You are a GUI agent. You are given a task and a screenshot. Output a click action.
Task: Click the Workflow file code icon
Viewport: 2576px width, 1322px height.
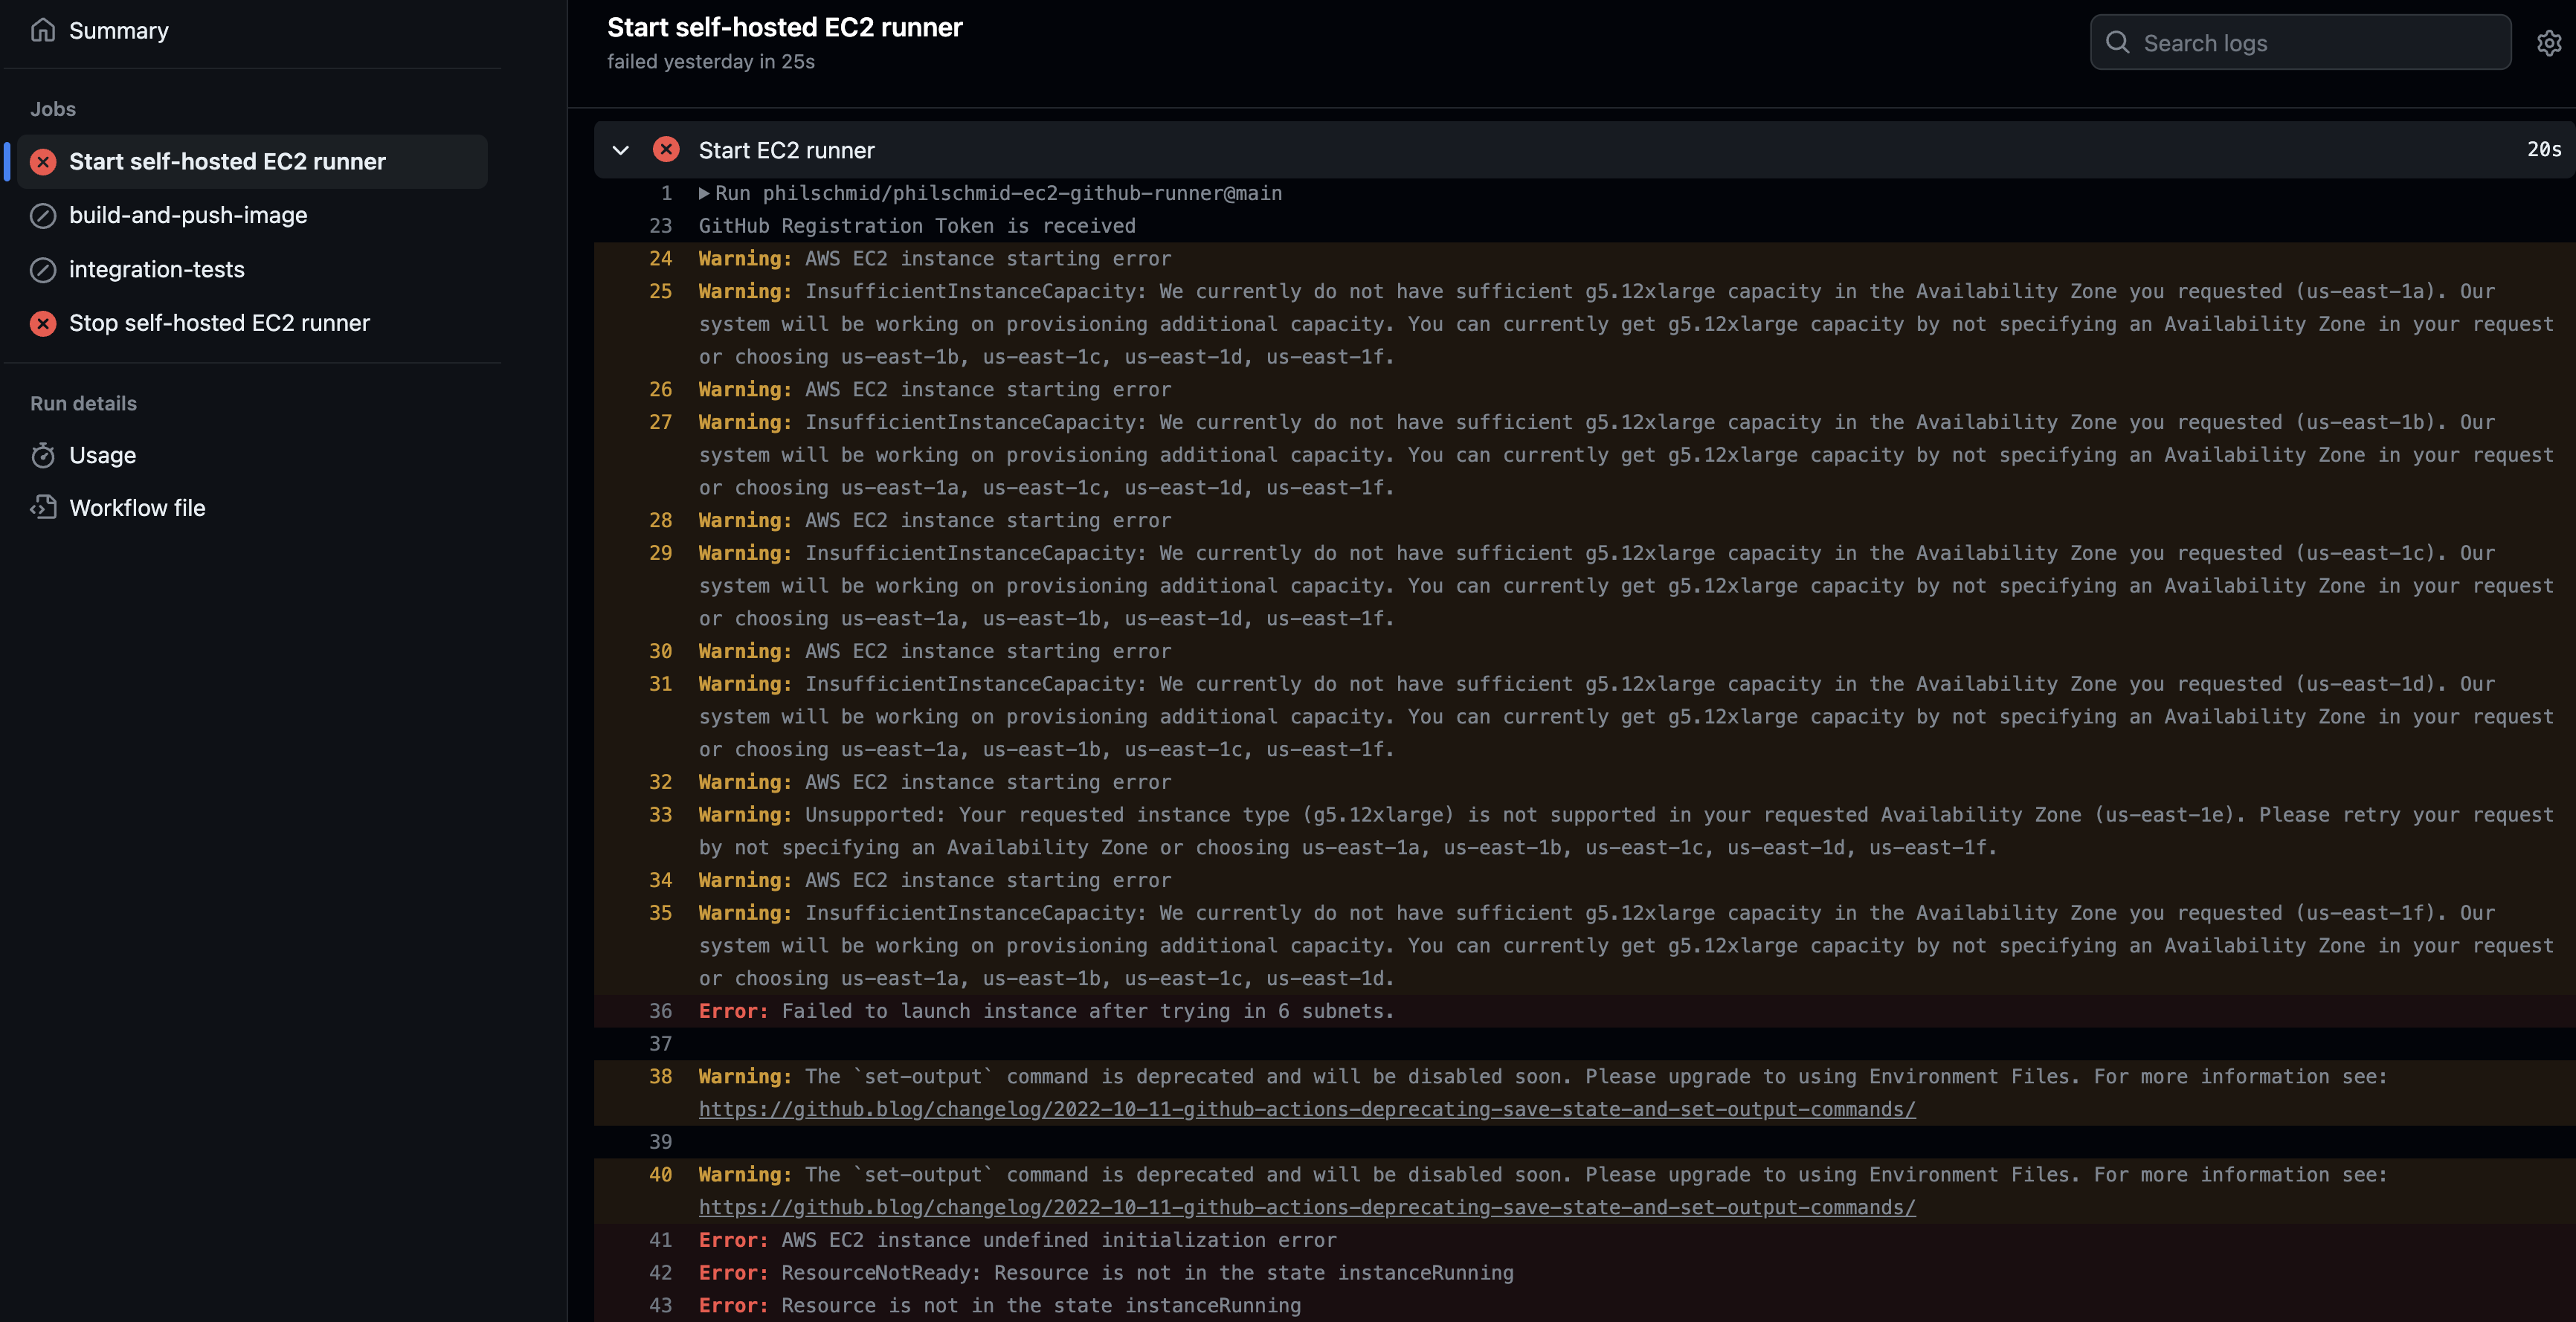tap(43, 507)
